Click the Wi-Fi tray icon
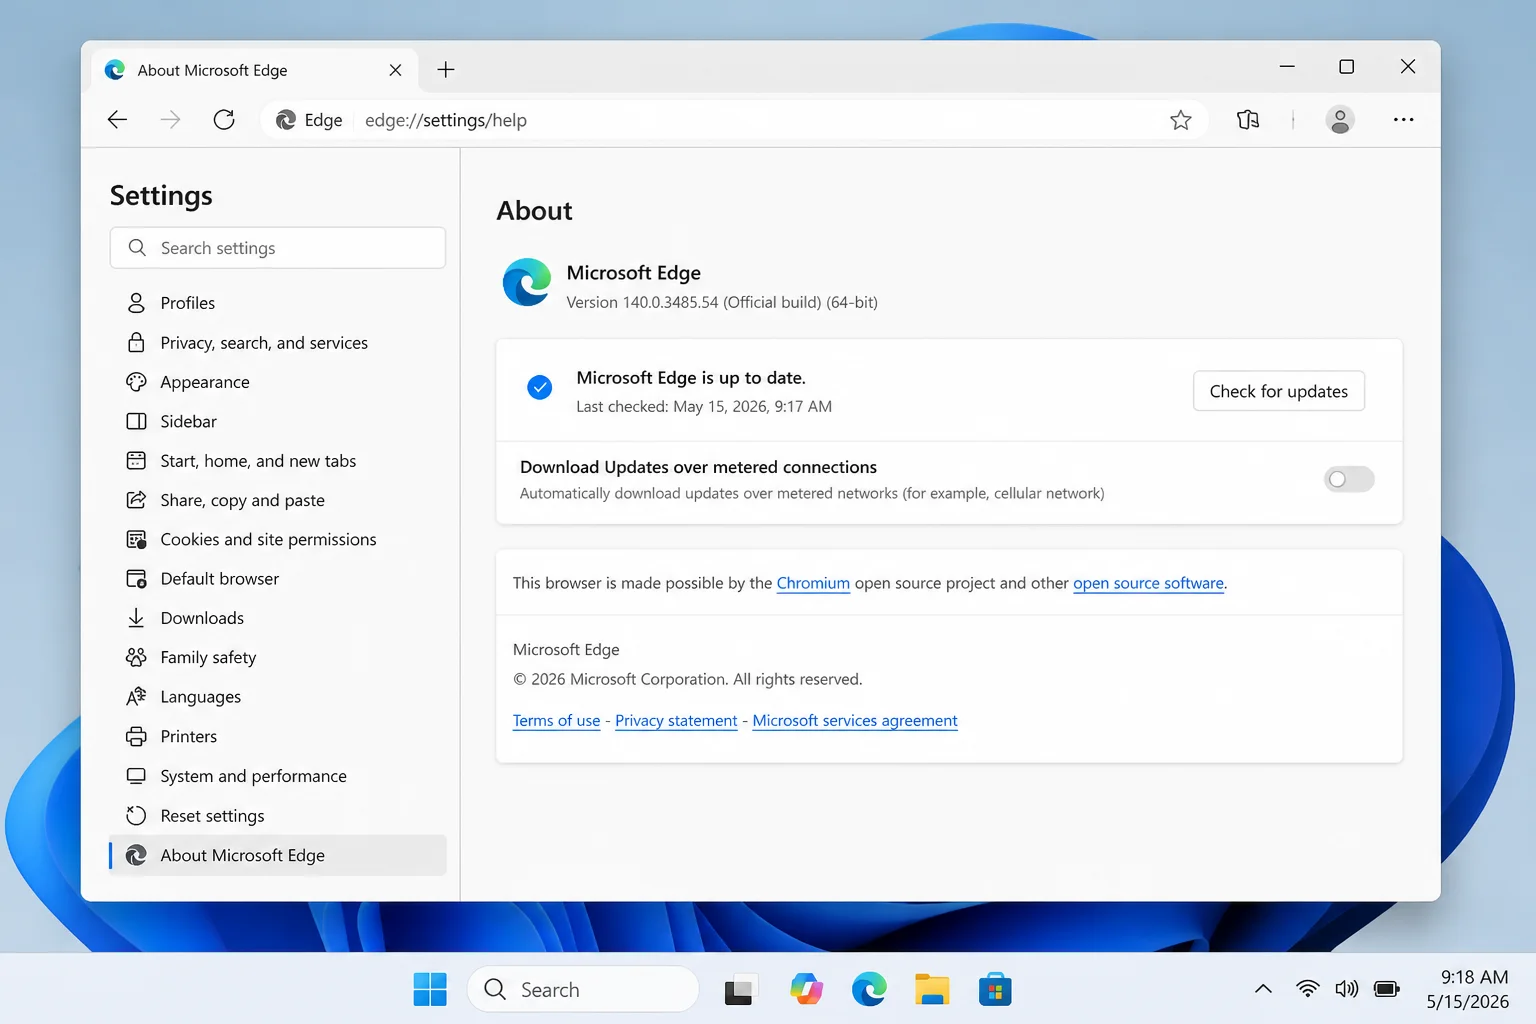Image resolution: width=1536 pixels, height=1024 pixels. point(1307,989)
